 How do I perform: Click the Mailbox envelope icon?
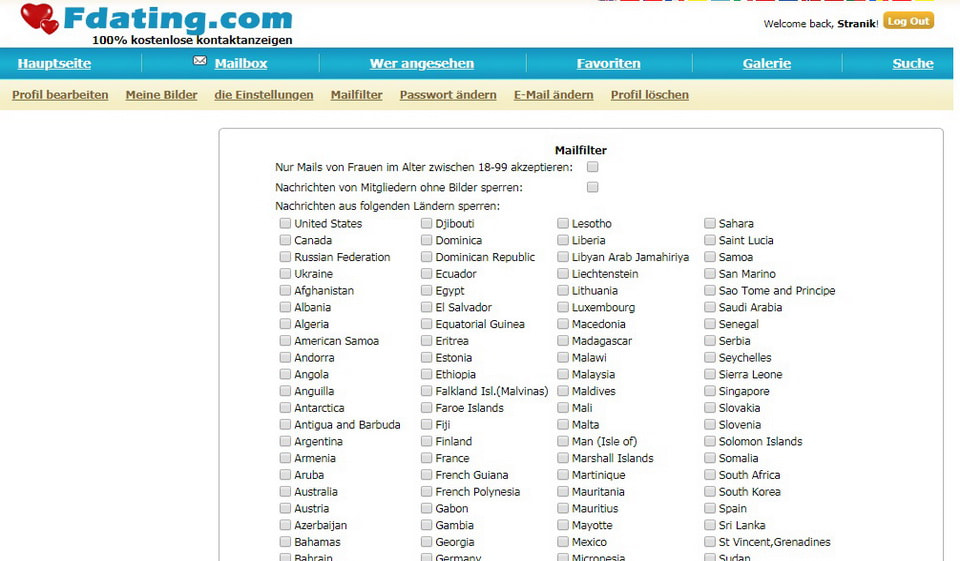(200, 62)
